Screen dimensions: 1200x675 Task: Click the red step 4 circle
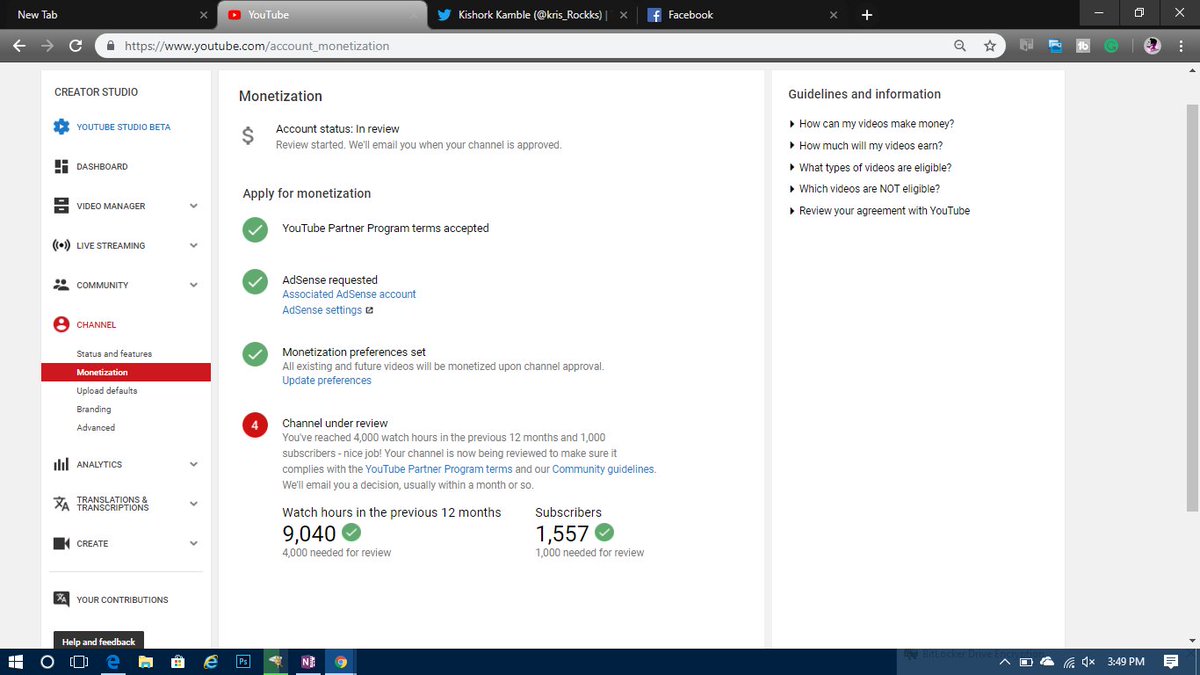click(x=255, y=425)
